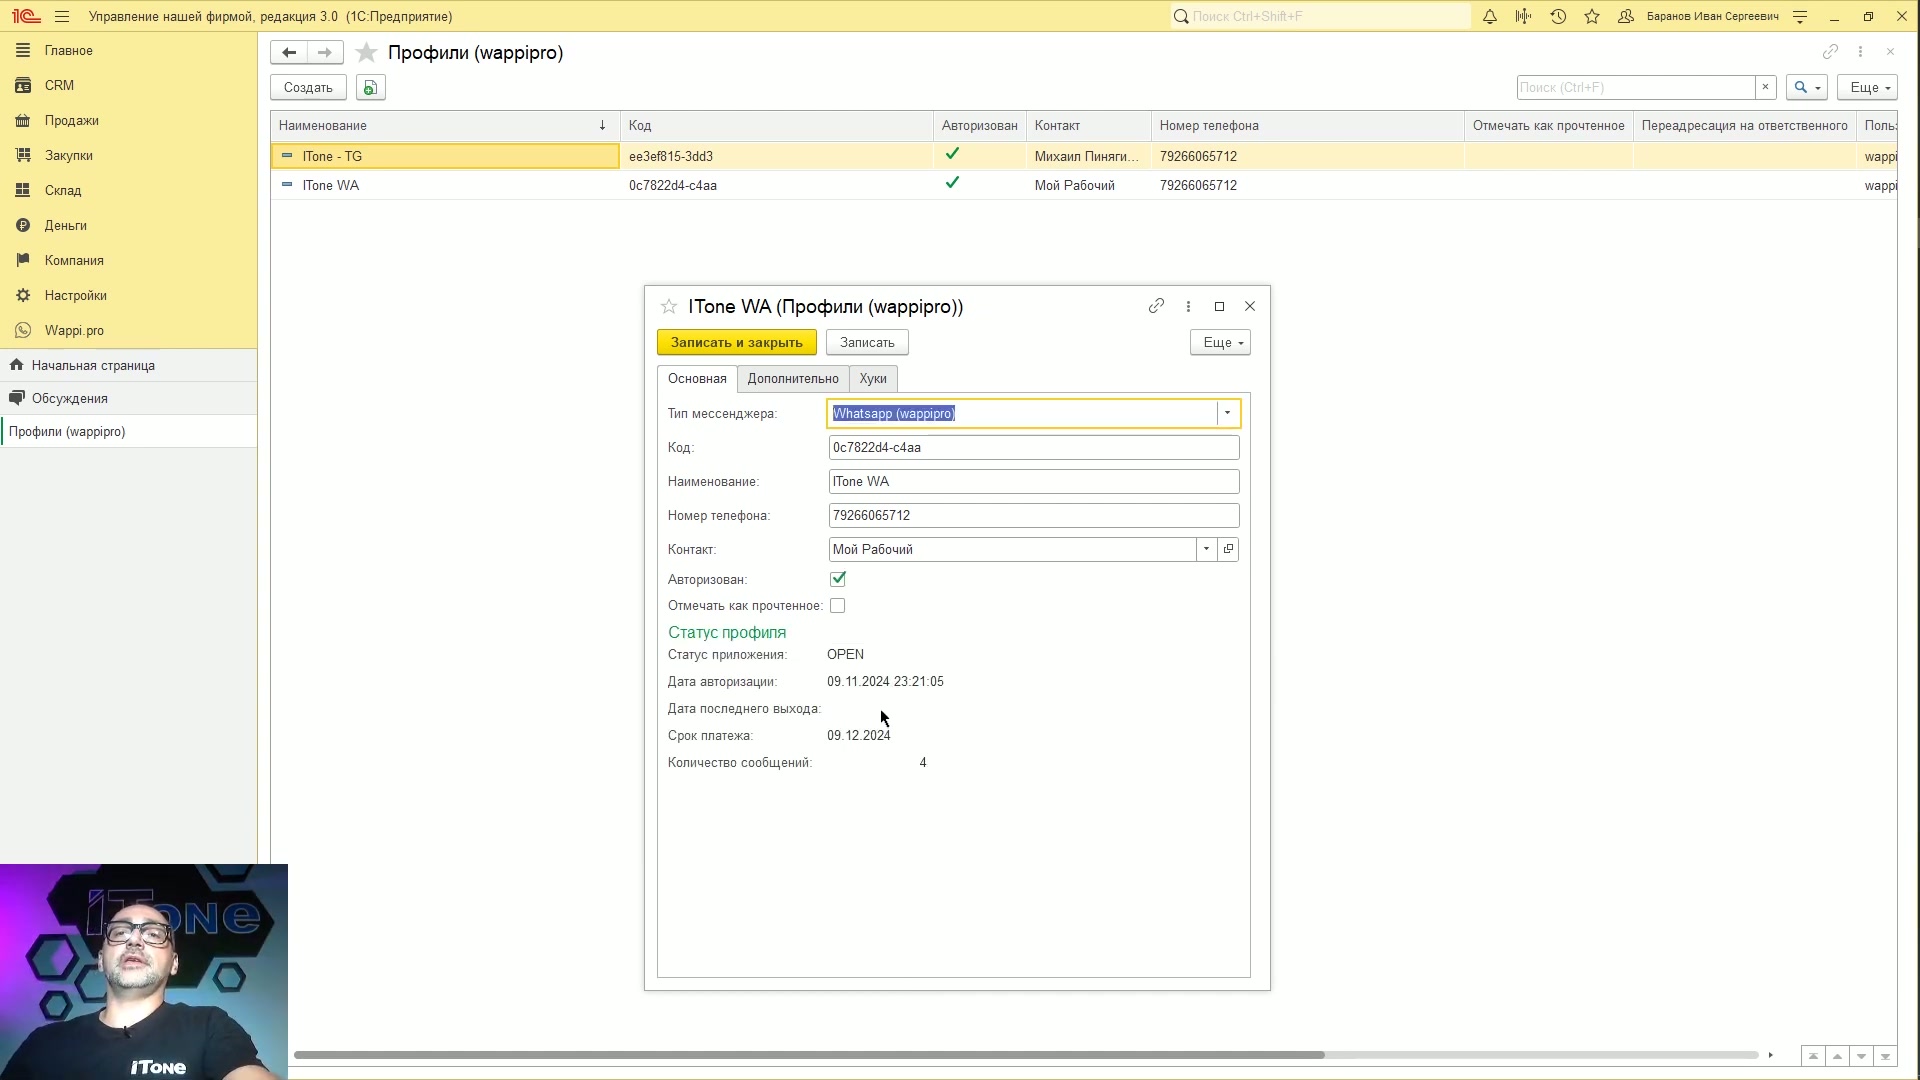The height and width of the screenshot is (1080, 1920).
Task: Get link to ITone WA dialog
Action: (x=1156, y=306)
